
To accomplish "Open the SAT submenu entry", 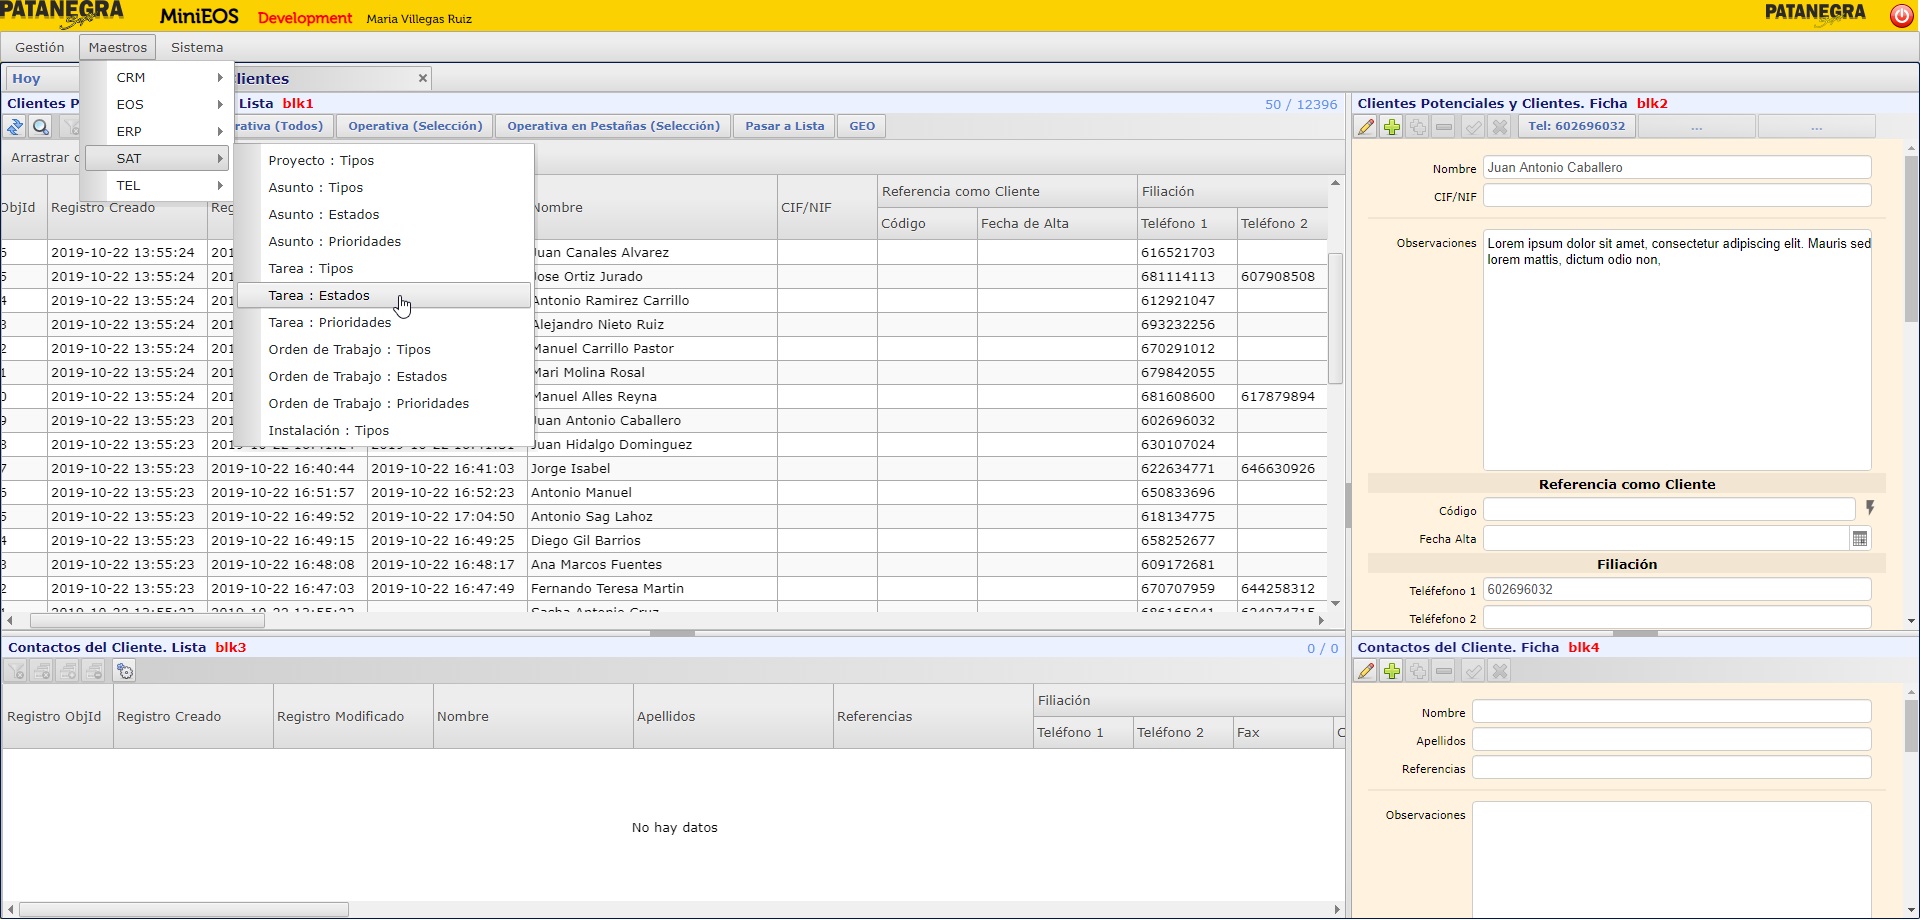I will [158, 158].
